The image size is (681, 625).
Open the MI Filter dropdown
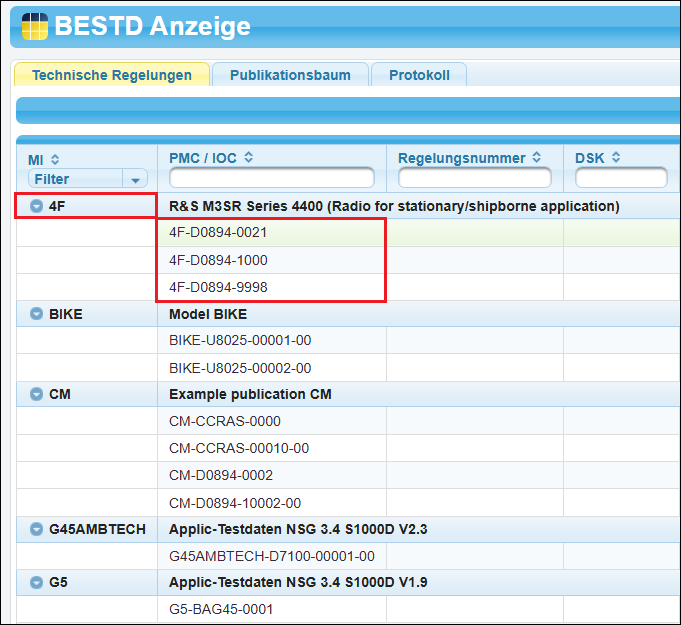88,179
